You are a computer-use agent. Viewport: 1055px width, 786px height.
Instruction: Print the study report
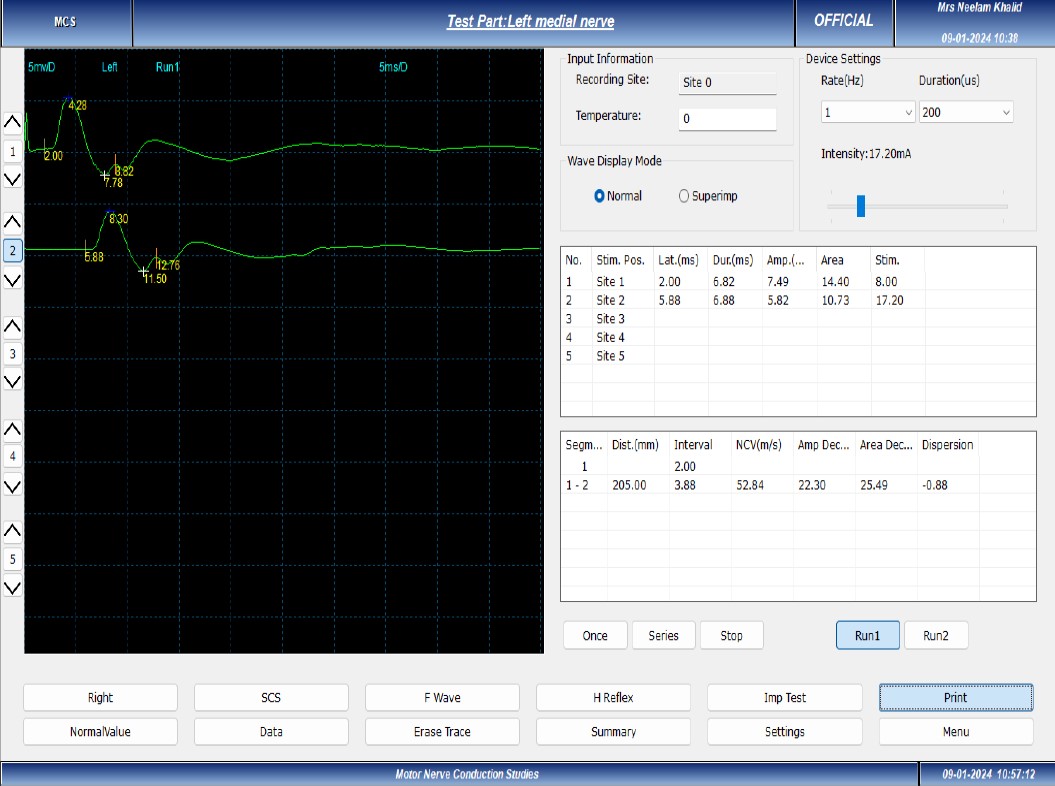click(x=955, y=697)
